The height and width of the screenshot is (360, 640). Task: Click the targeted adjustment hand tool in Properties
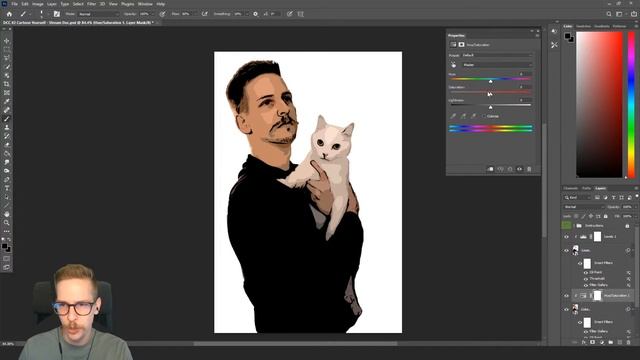pos(453,65)
